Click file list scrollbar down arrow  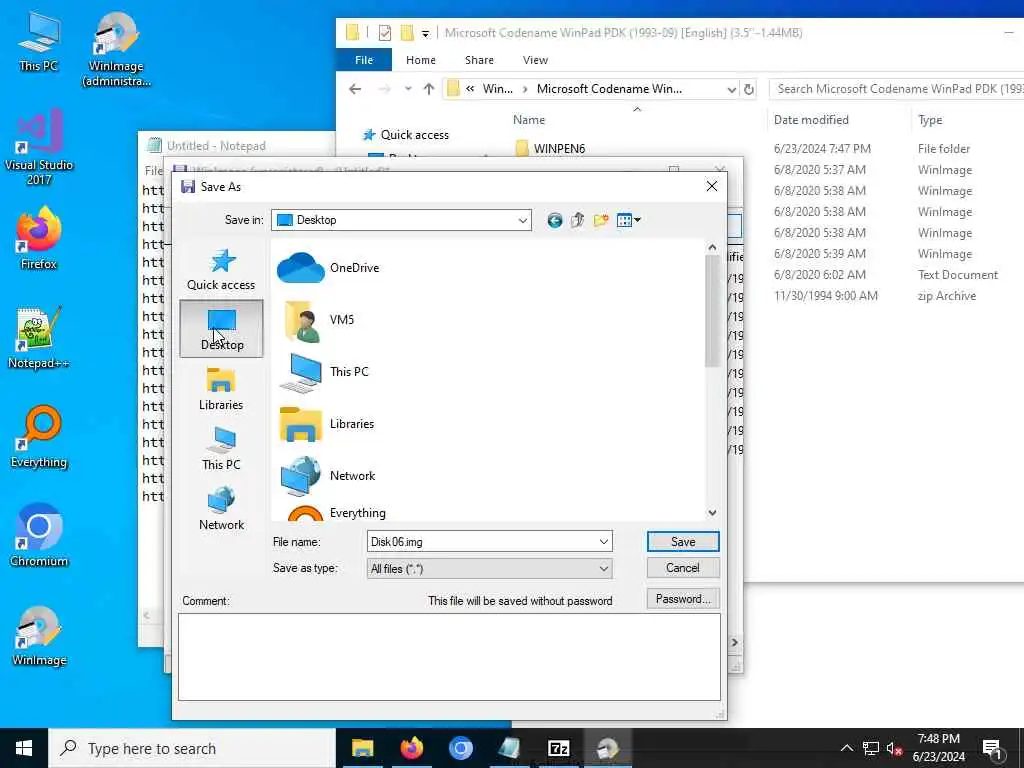712,513
